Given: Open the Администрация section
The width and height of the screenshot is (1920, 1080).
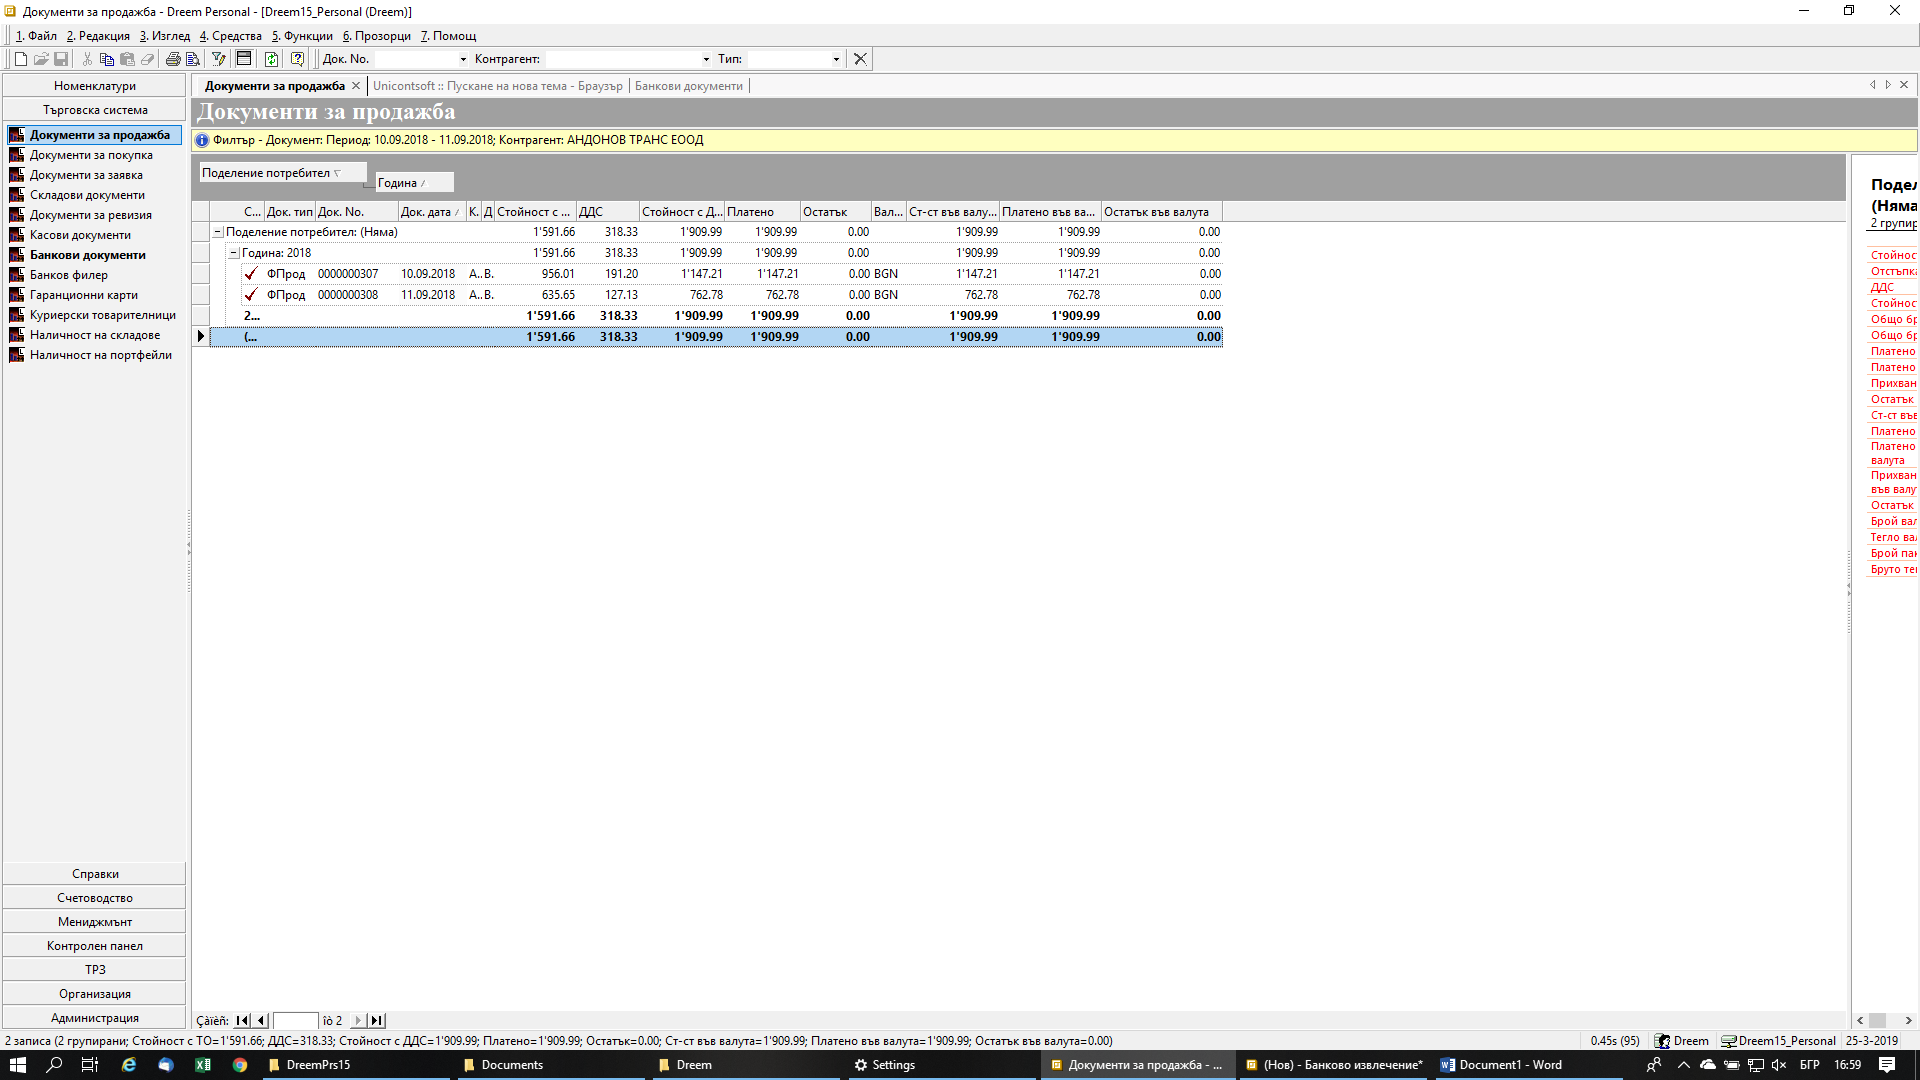Looking at the screenshot, I should pos(95,1018).
